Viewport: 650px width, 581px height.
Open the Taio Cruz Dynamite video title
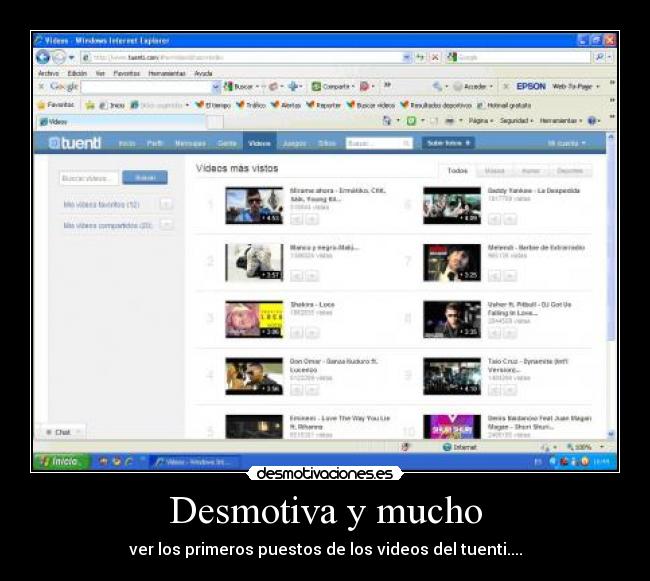click(527, 366)
